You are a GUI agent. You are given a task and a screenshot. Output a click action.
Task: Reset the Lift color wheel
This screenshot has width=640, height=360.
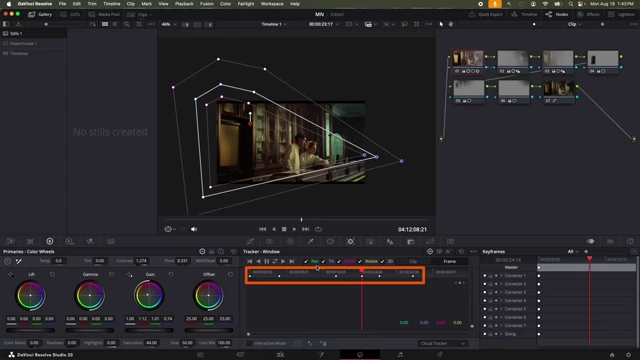coord(52,274)
